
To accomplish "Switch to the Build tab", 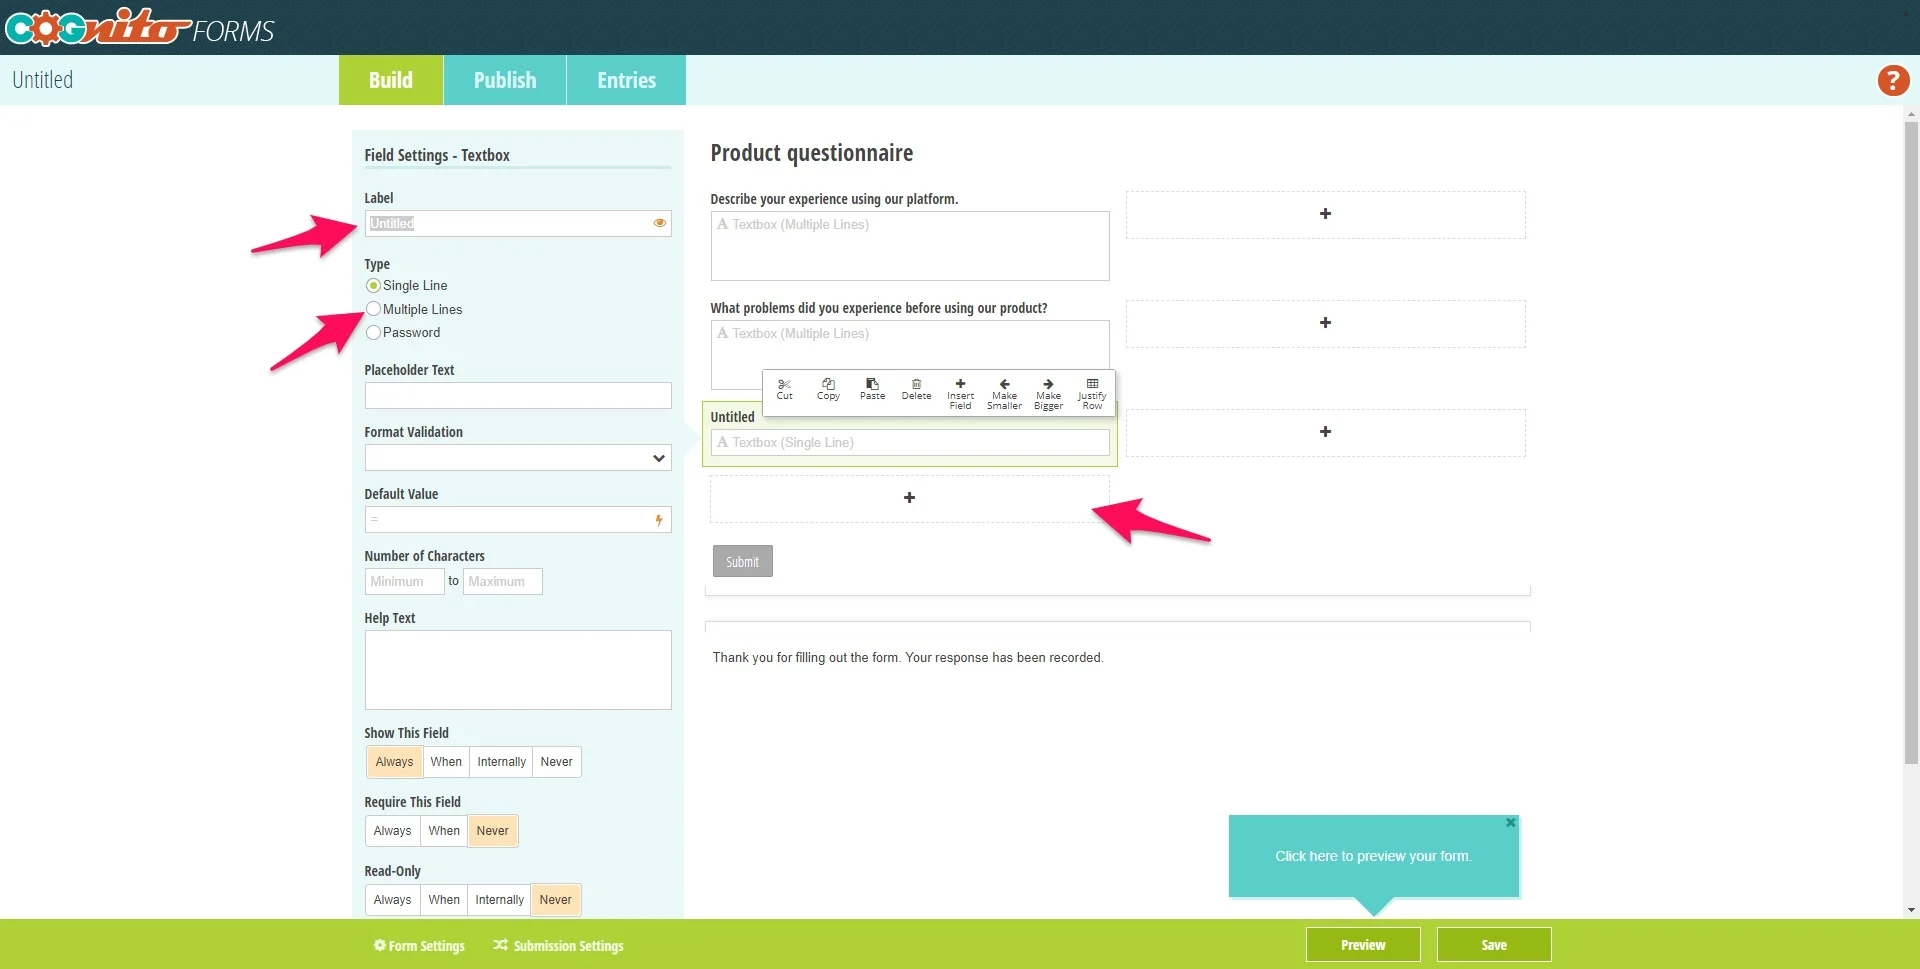I will click(x=391, y=80).
